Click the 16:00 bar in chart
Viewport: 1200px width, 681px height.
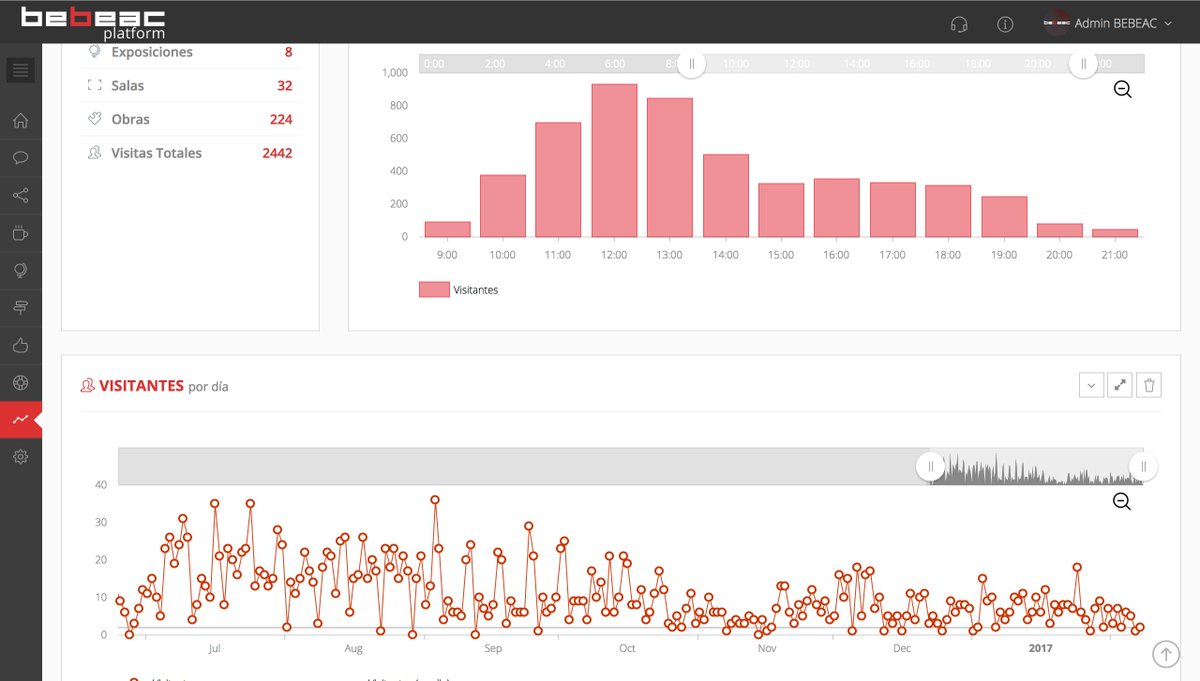(x=837, y=208)
